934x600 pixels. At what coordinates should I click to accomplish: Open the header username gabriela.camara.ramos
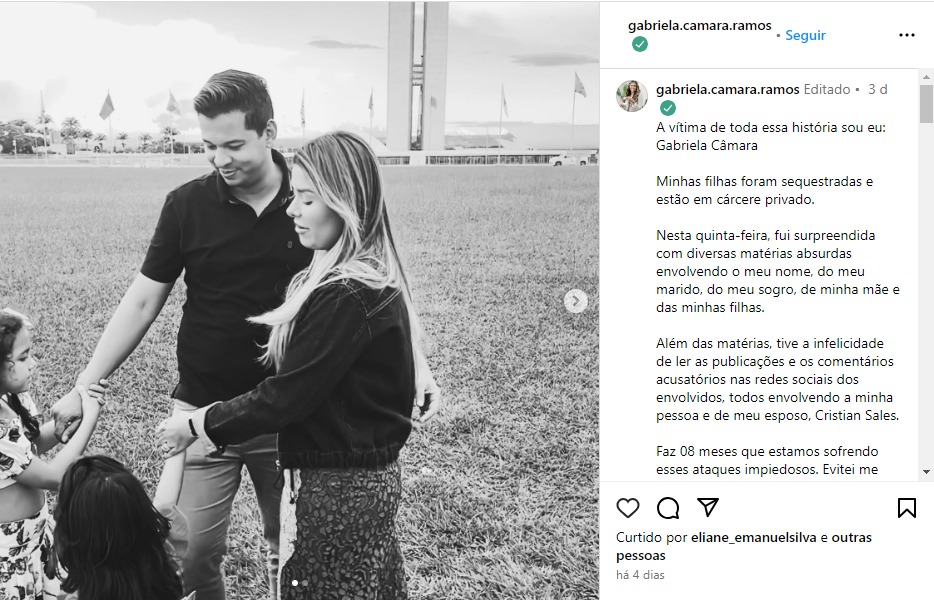coord(699,26)
